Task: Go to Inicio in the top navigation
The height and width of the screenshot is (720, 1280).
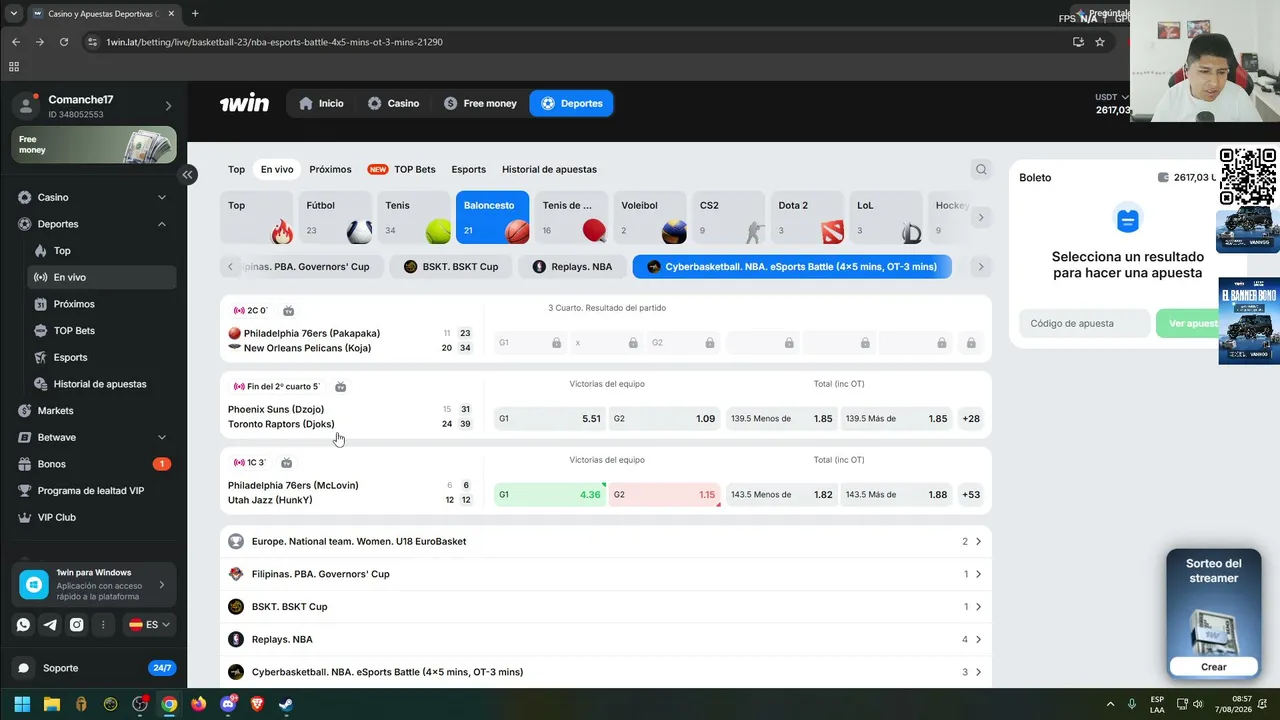Action: click(321, 103)
